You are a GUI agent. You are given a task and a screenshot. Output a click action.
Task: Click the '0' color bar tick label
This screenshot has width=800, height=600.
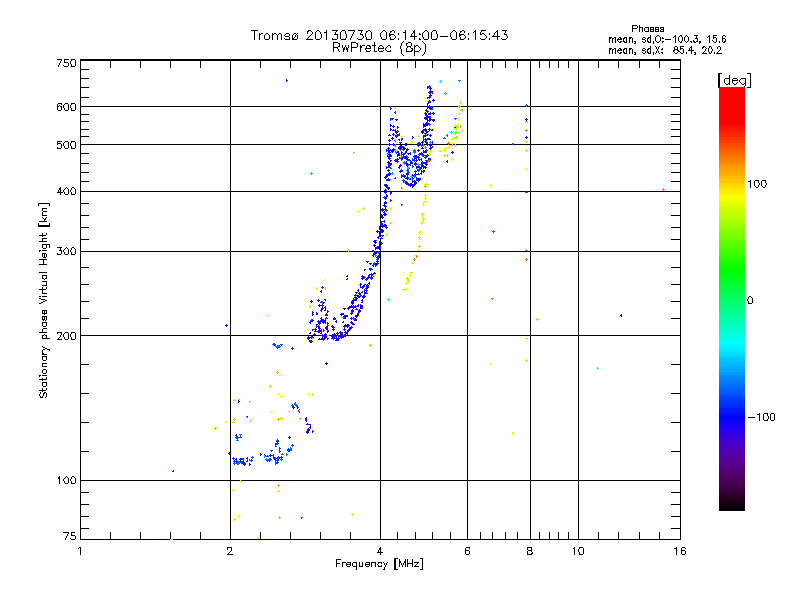(x=750, y=301)
